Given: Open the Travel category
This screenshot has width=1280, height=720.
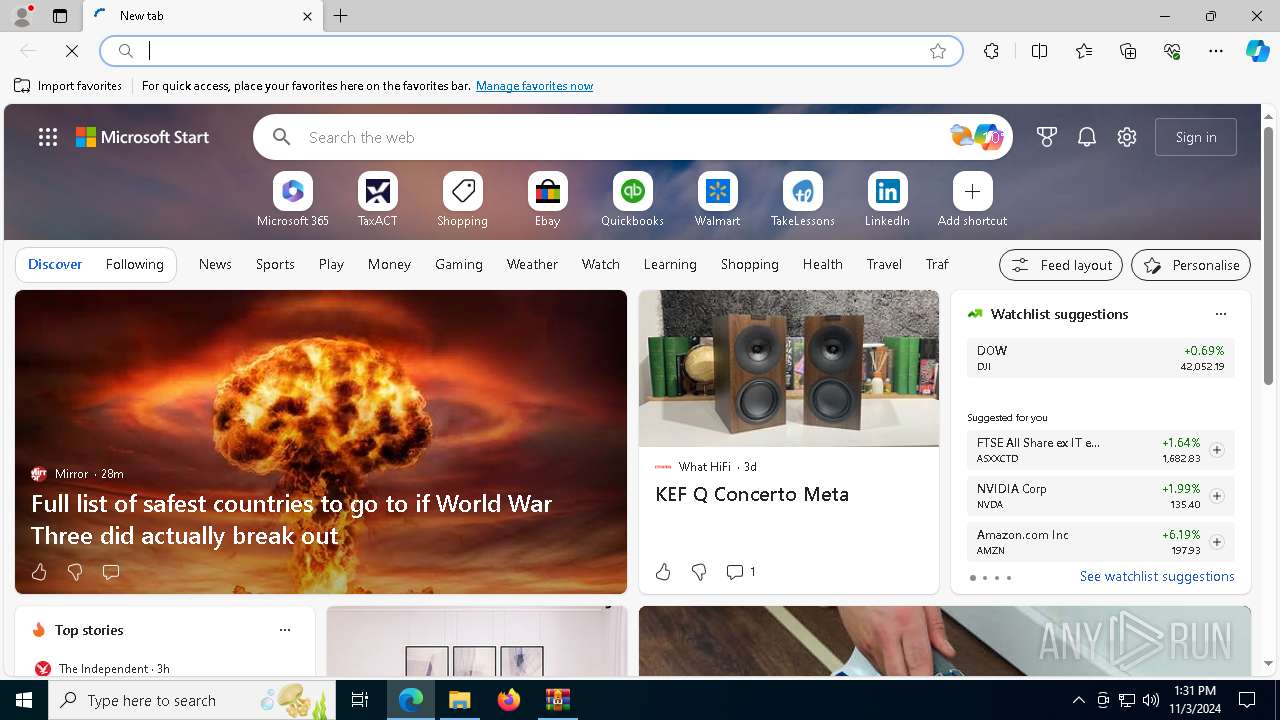Looking at the screenshot, I should coord(884,264).
